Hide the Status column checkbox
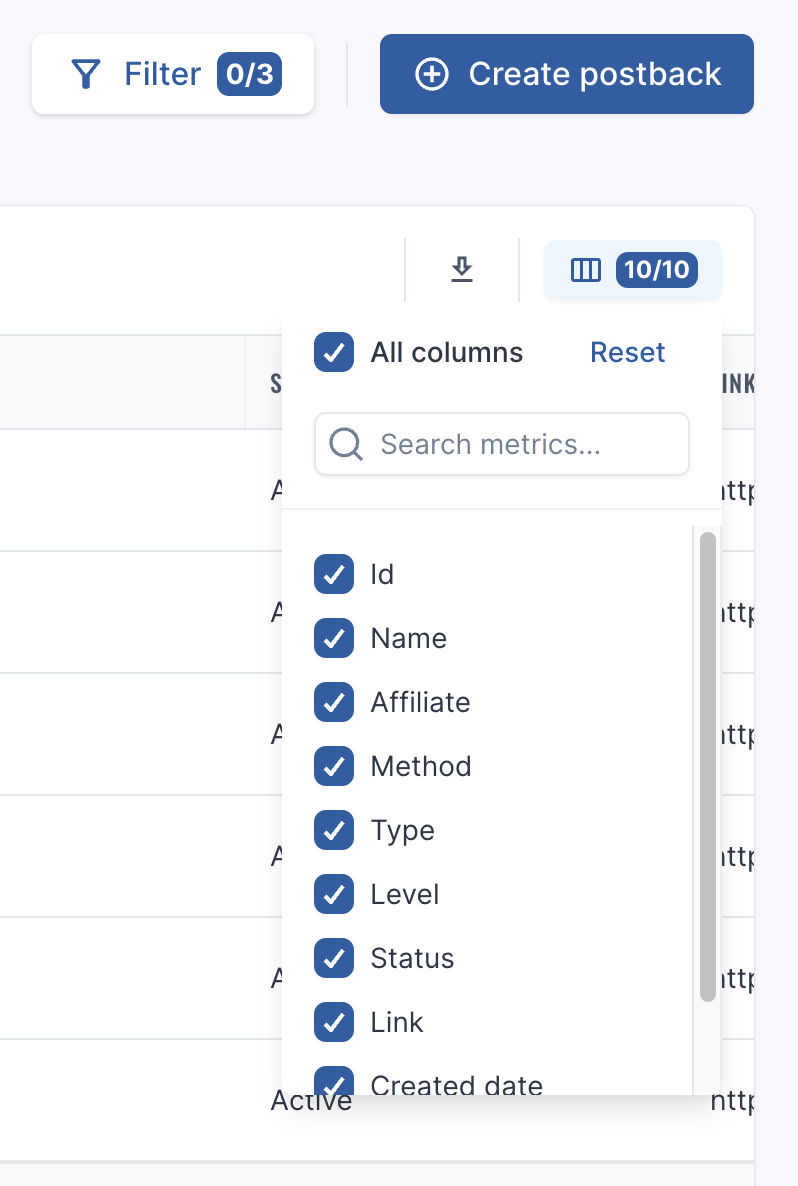Screen dimensions: 798x1186 (334, 958)
